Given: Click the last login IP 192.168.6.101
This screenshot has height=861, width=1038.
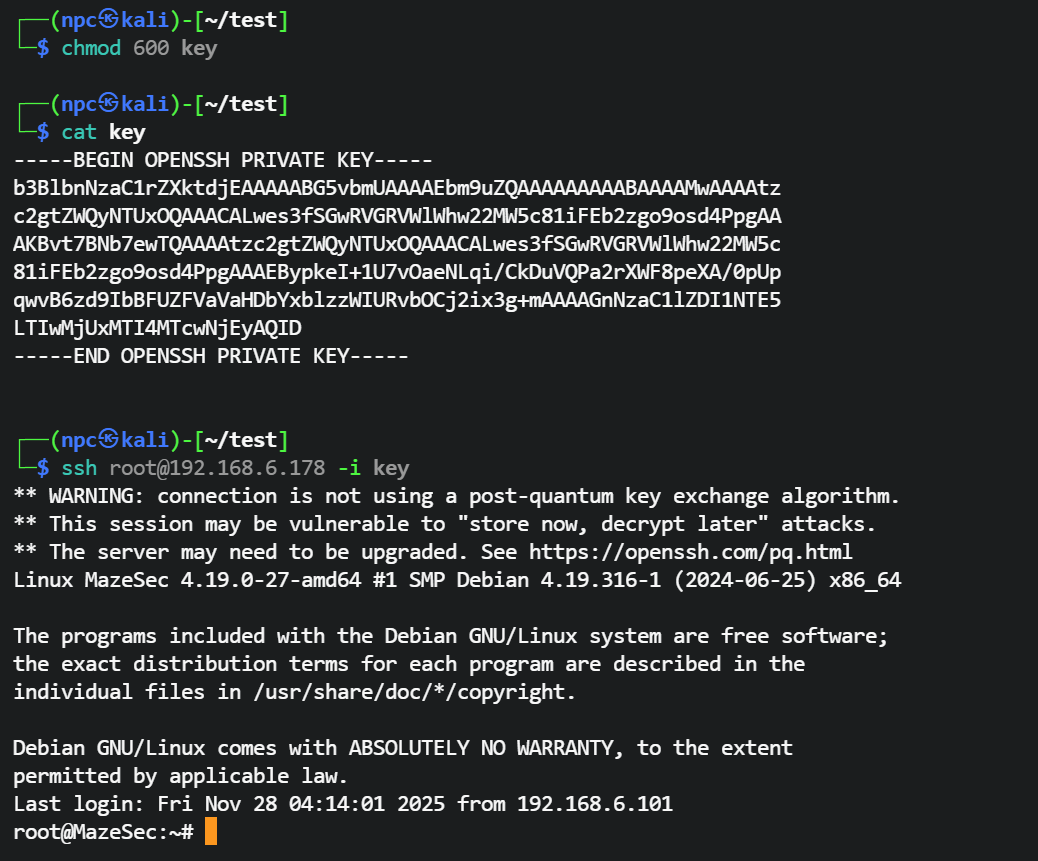Looking at the screenshot, I should point(595,804).
